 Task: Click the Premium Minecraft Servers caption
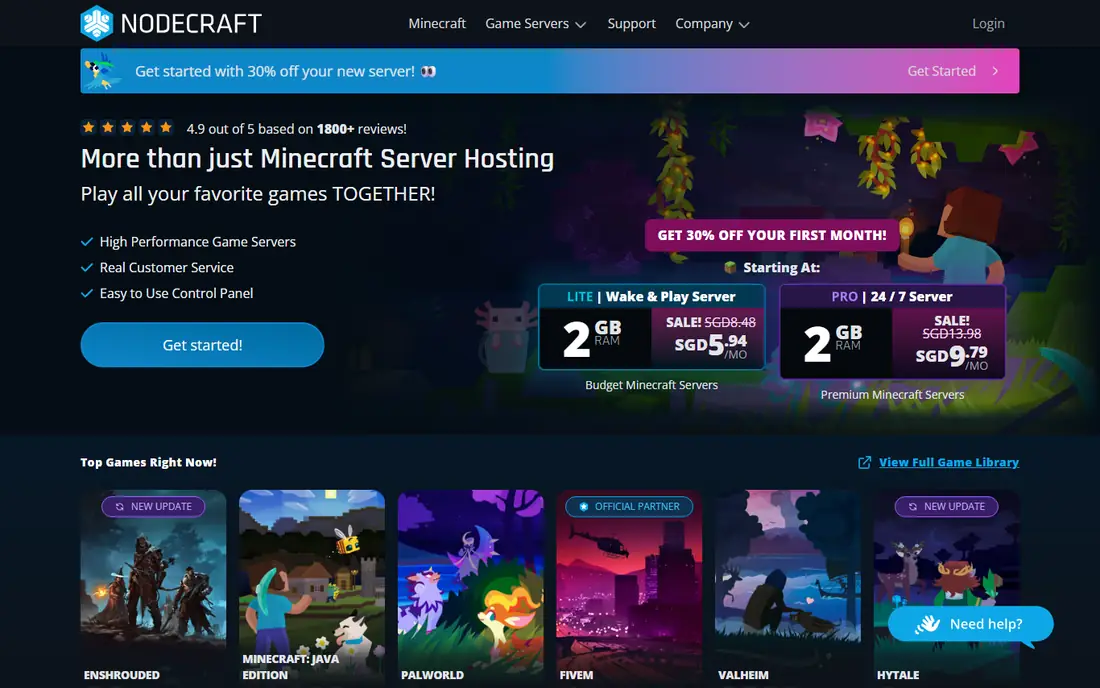click(x=892, y=395)
